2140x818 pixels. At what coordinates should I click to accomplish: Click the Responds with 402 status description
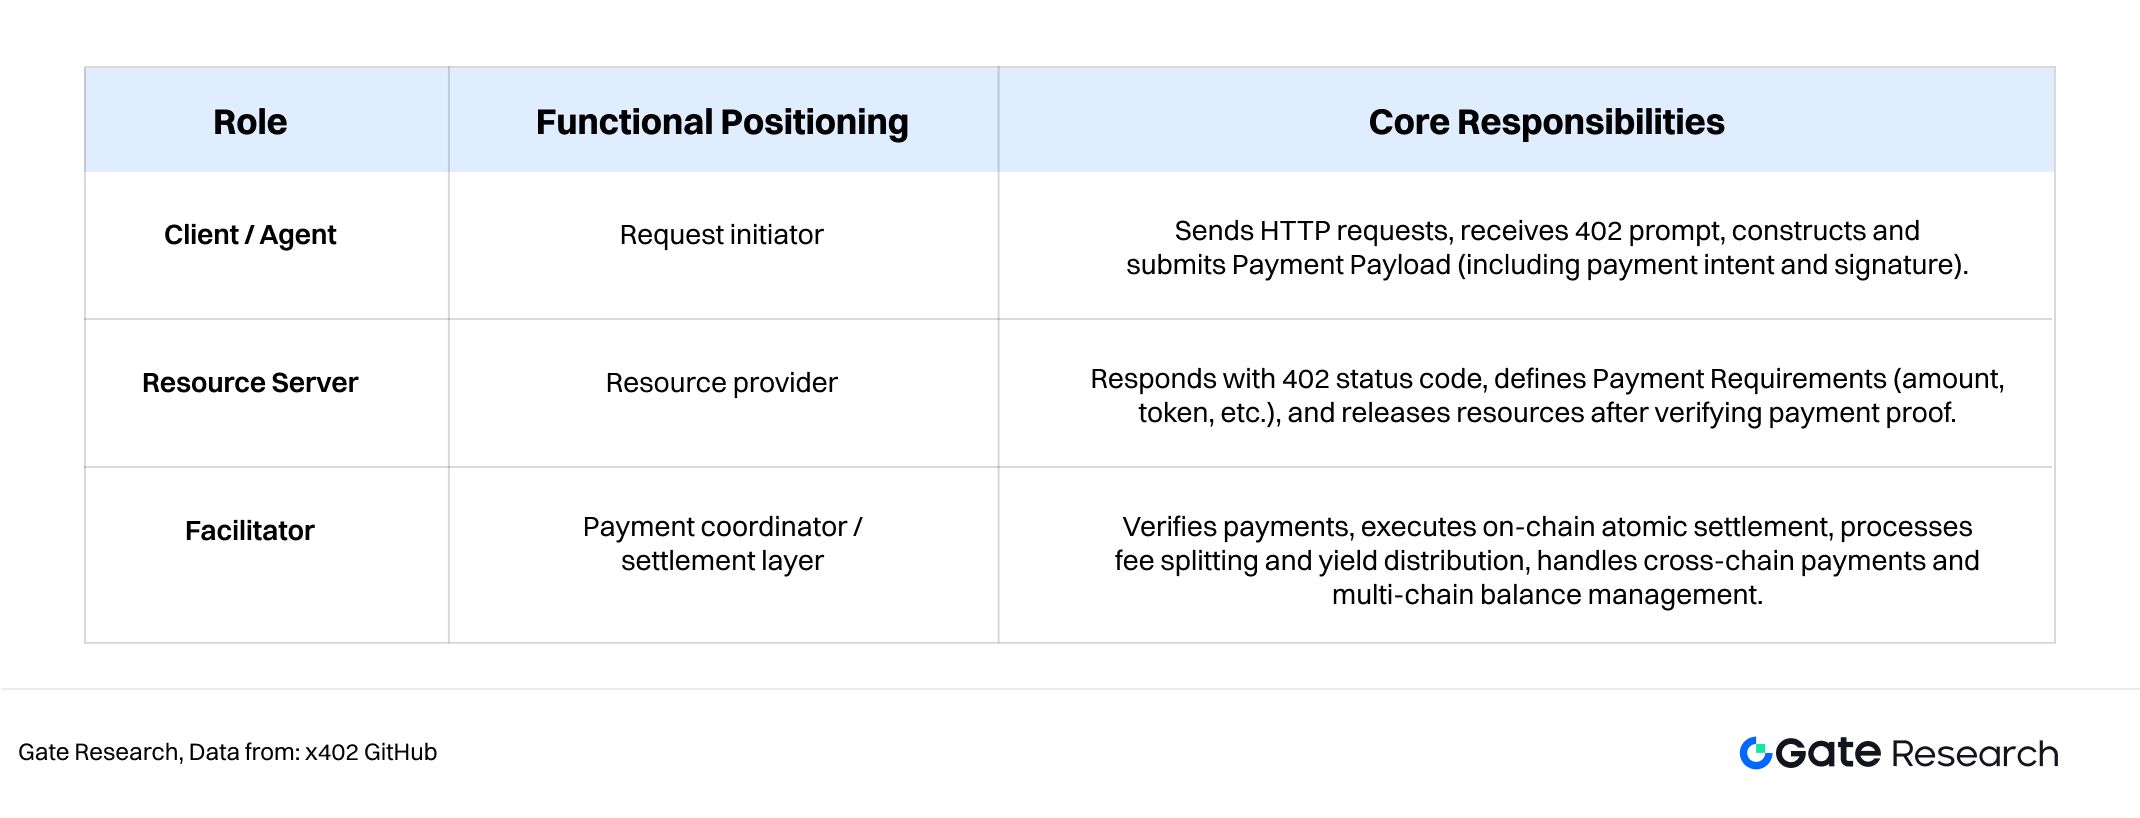click(1546, 395)
